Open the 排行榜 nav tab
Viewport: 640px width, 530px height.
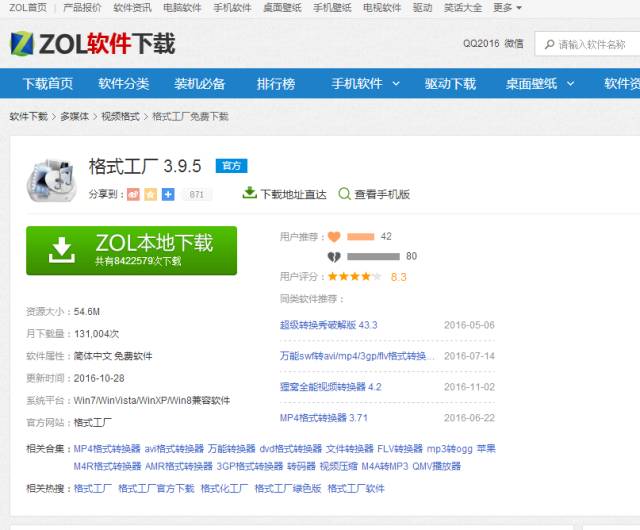tap(276, 84)
